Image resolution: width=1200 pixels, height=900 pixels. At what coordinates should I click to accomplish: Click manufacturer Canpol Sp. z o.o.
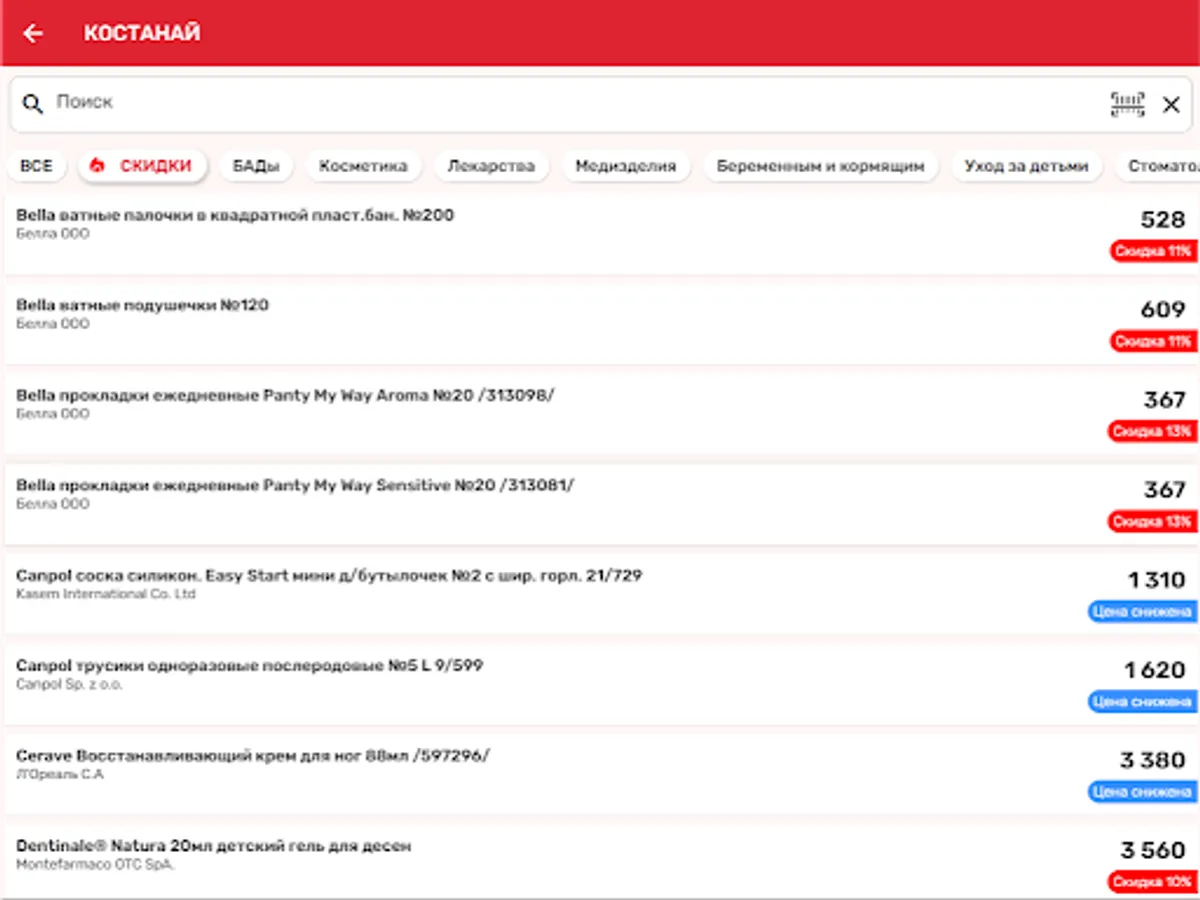(x=70, y=684)
